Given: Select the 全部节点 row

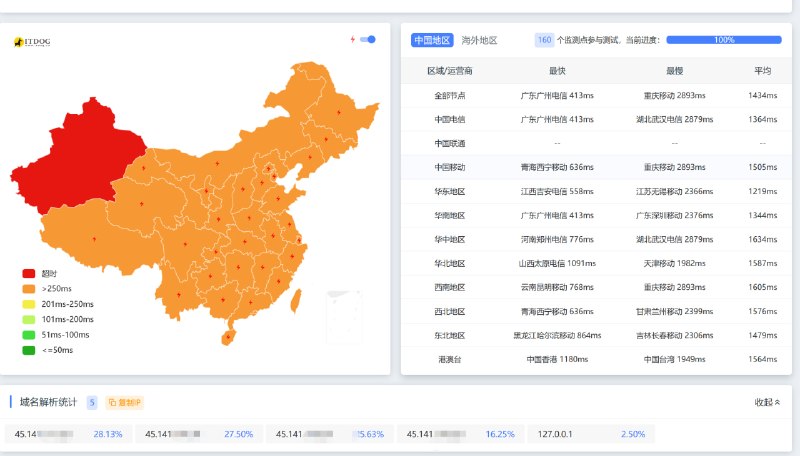Looking at the screenshot, I should click(596, 95).
